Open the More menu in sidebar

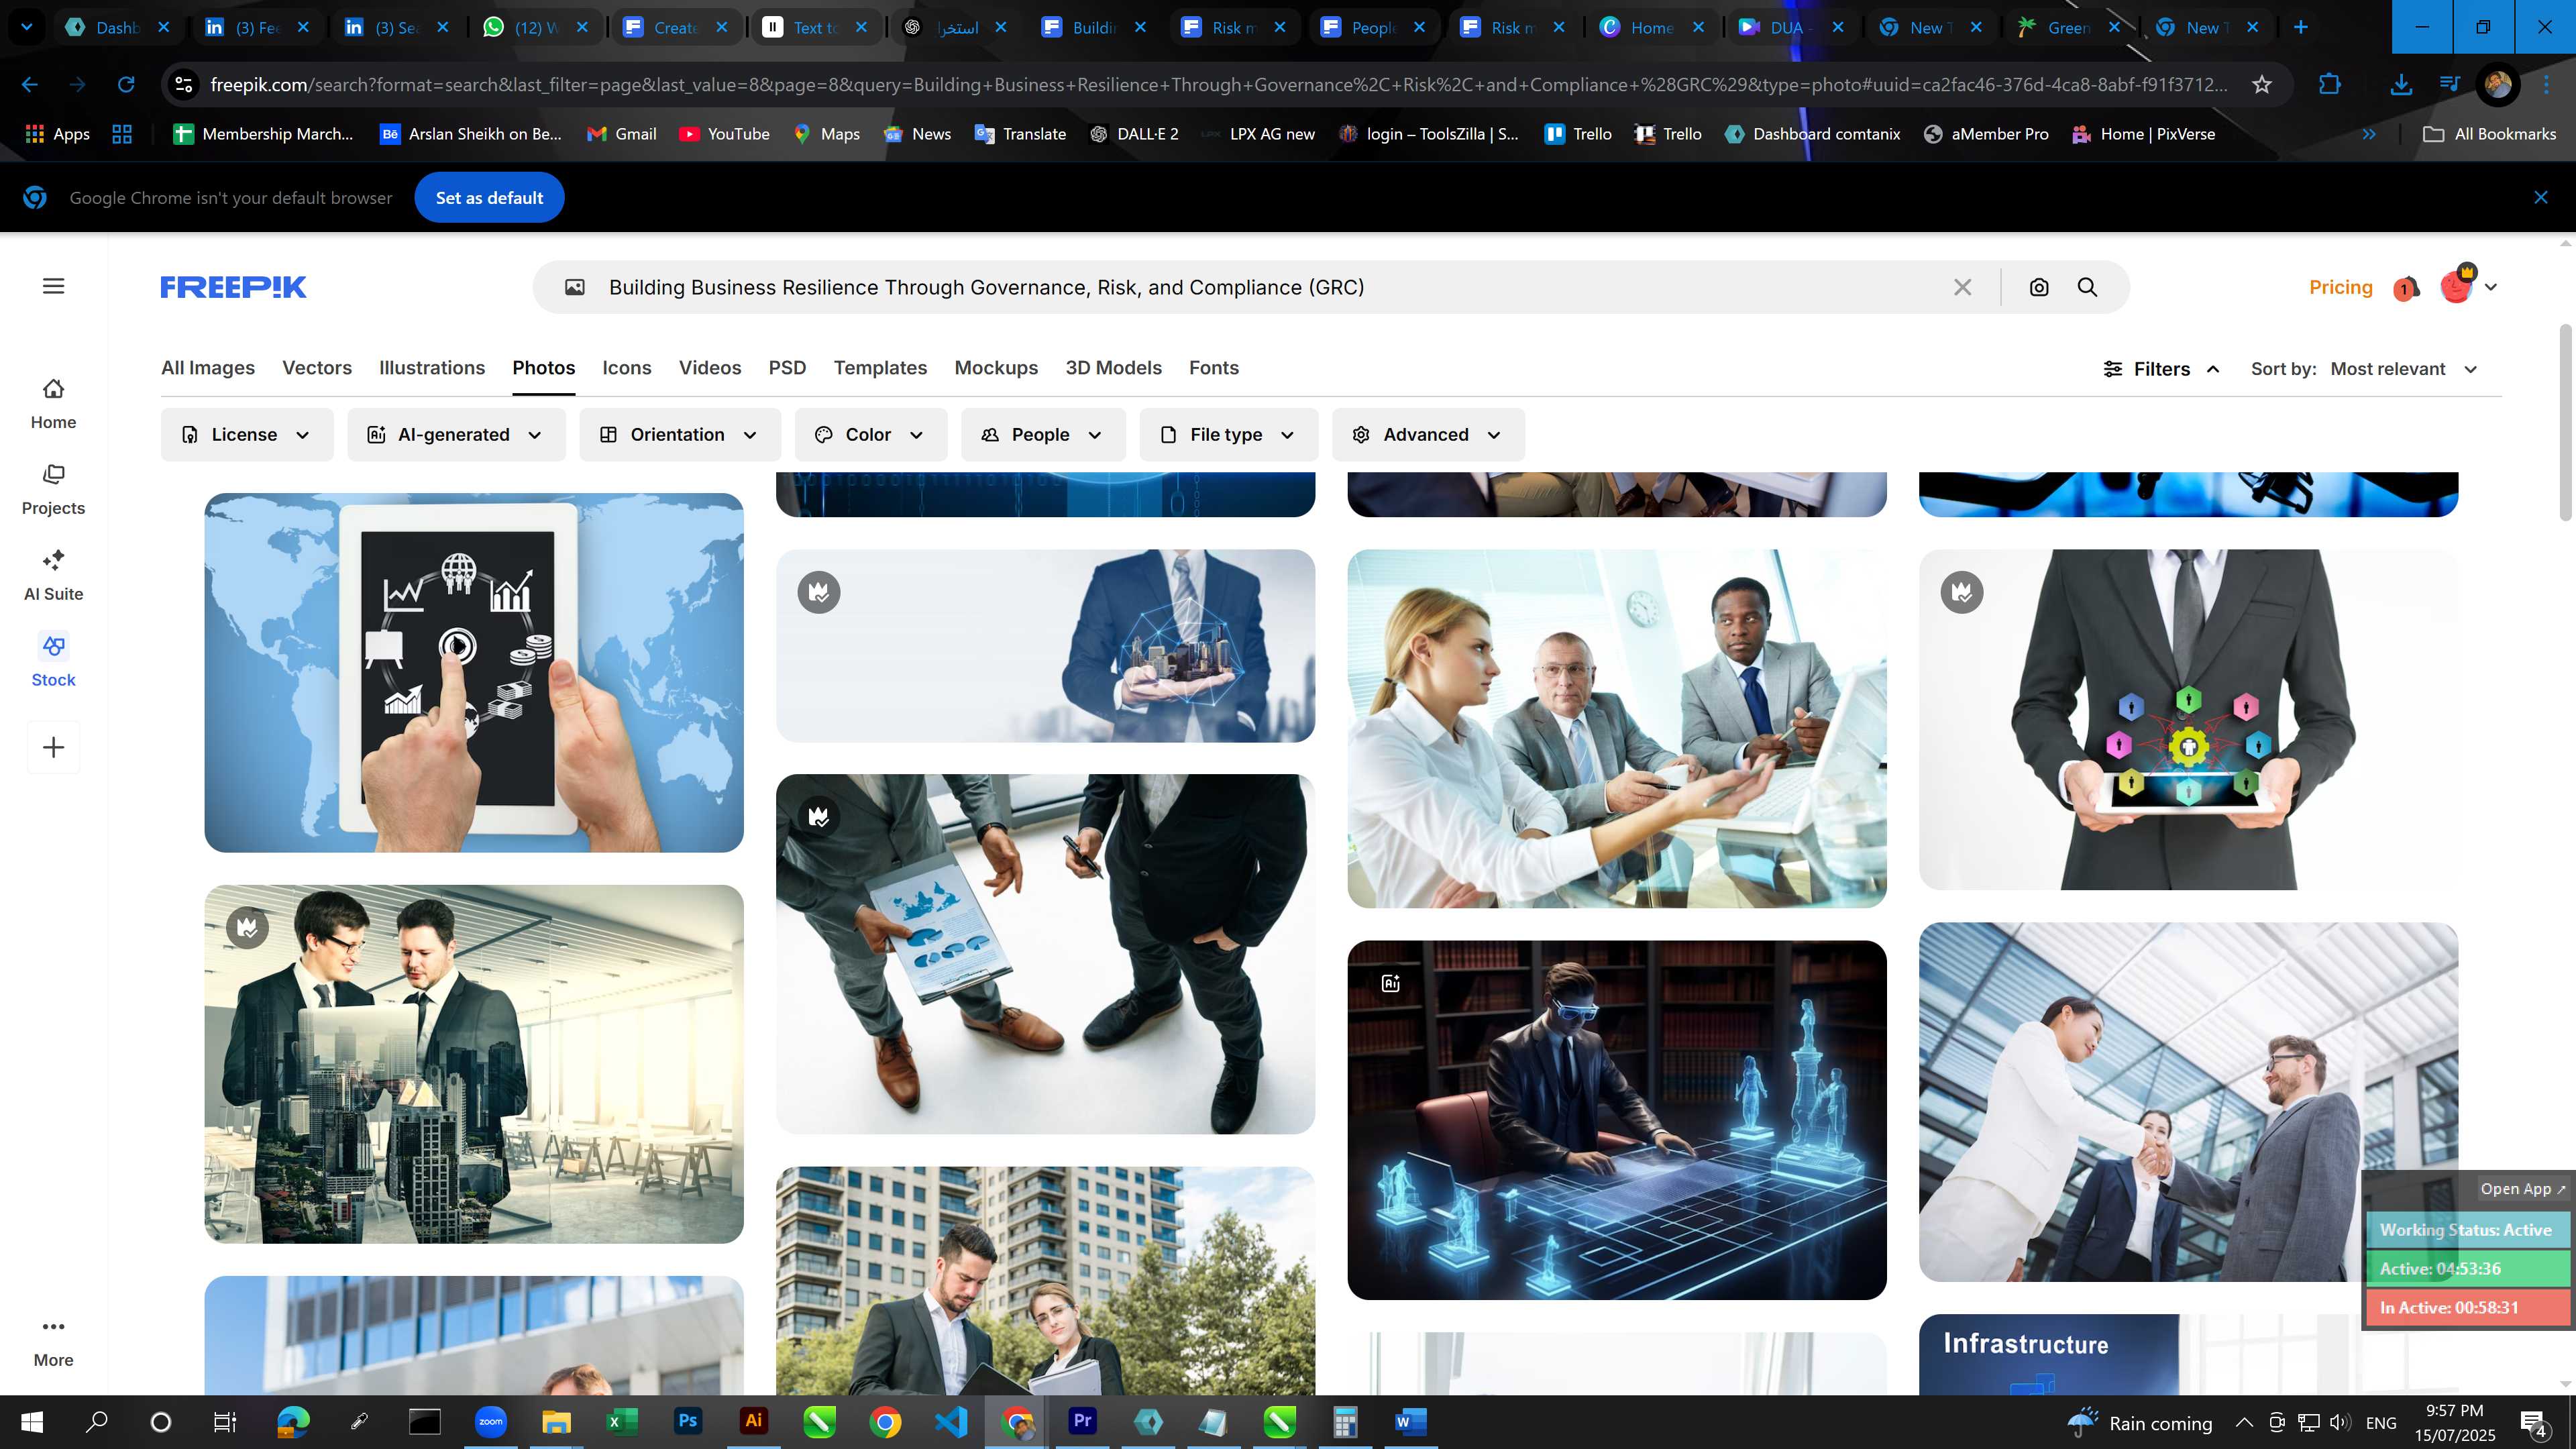[x=53, y=1342]
